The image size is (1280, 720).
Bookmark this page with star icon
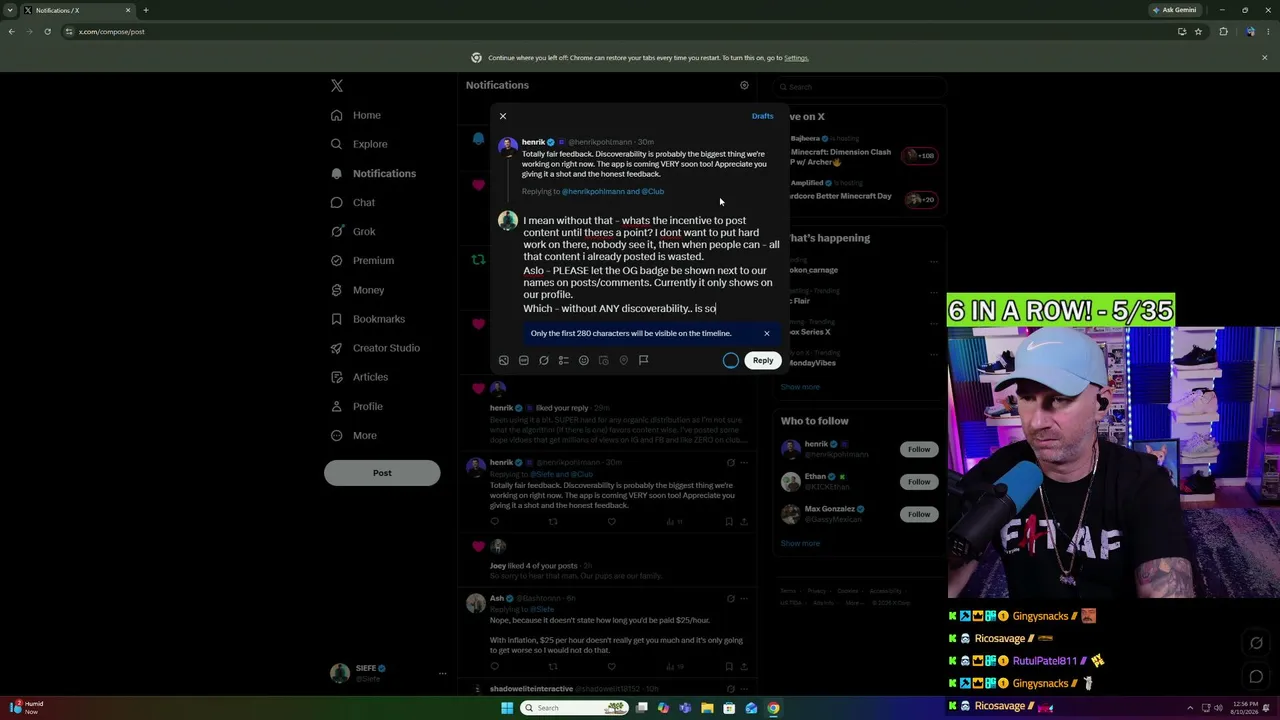(x=1198, y=31)
